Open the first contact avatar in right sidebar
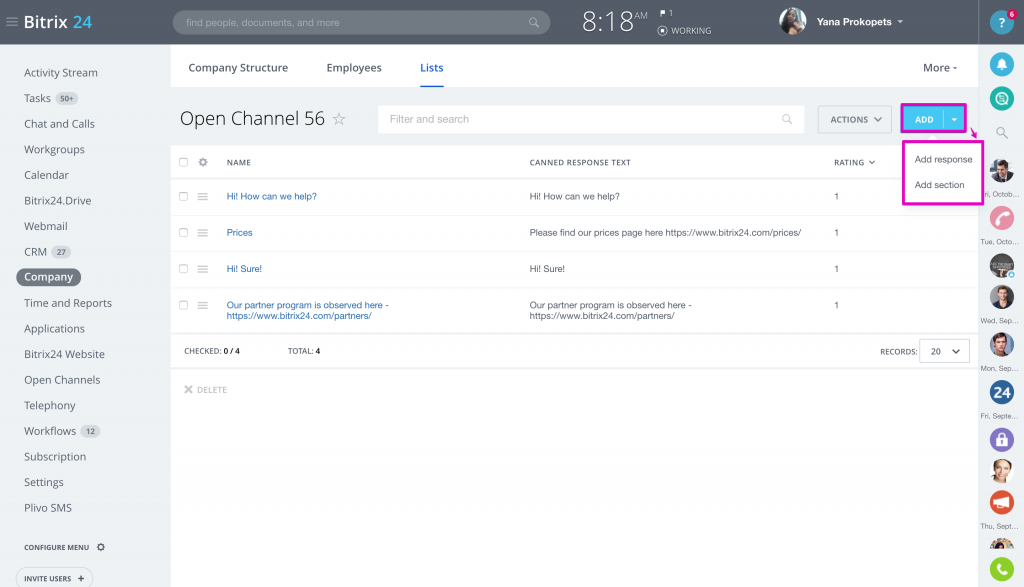Image resolution: width=1024 pixels, height=587 pixels. (x=1001, y=170)
